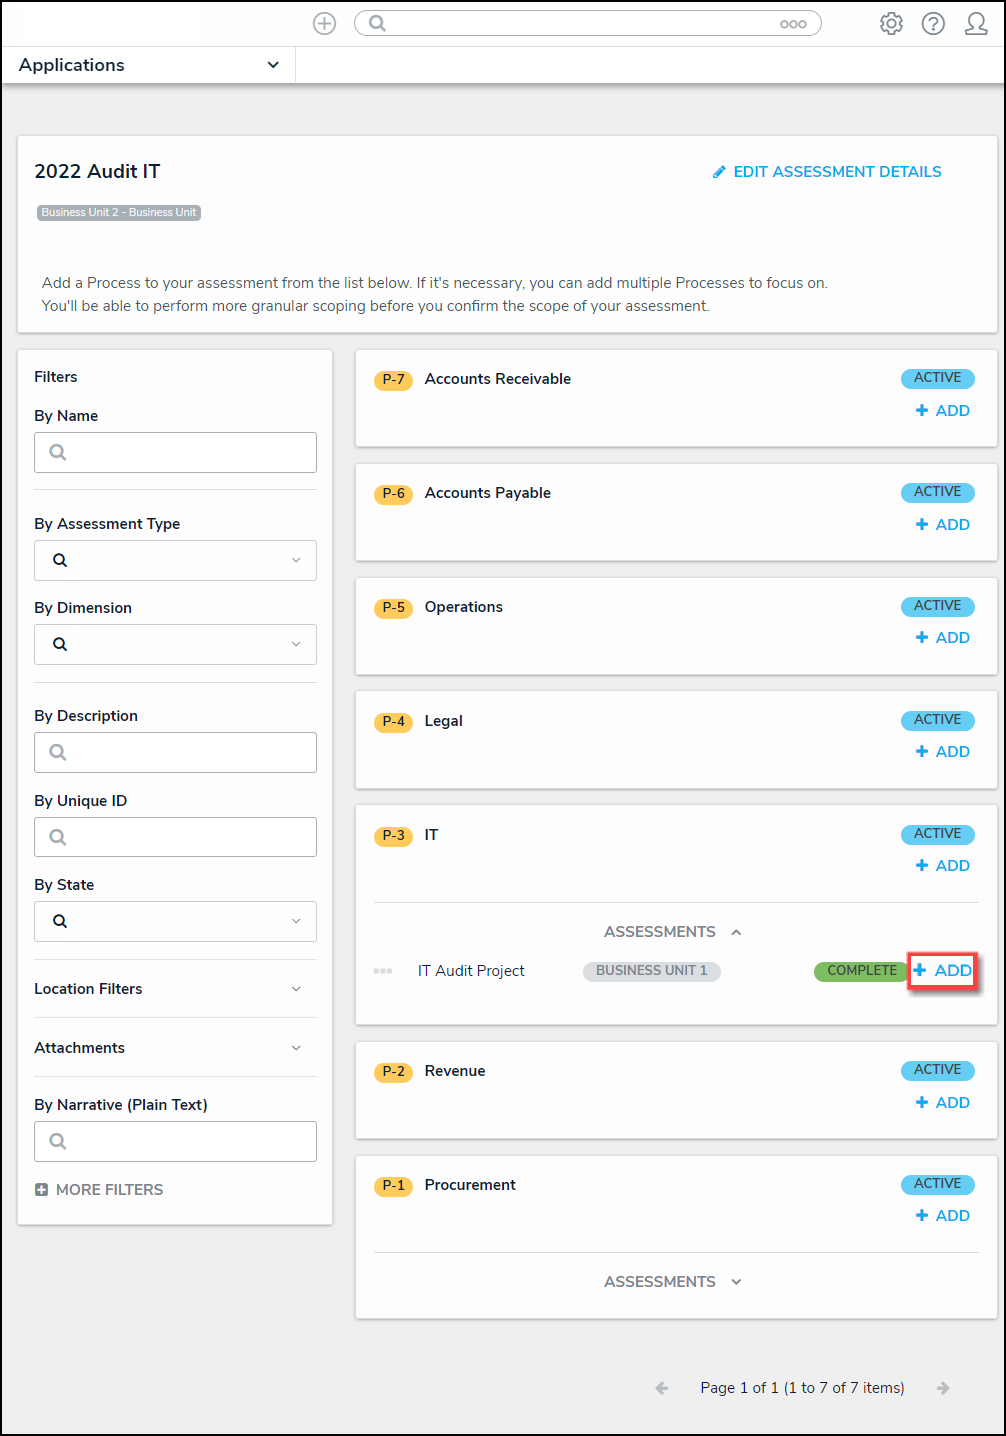Collapse the Assessments section under IT

point(737,932)
